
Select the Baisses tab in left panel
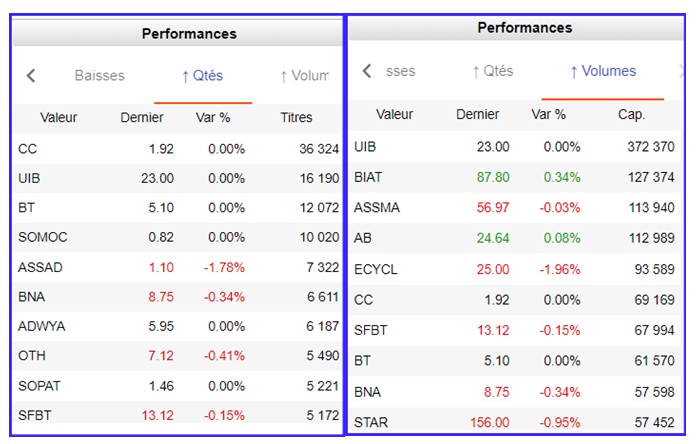point(100,76)
